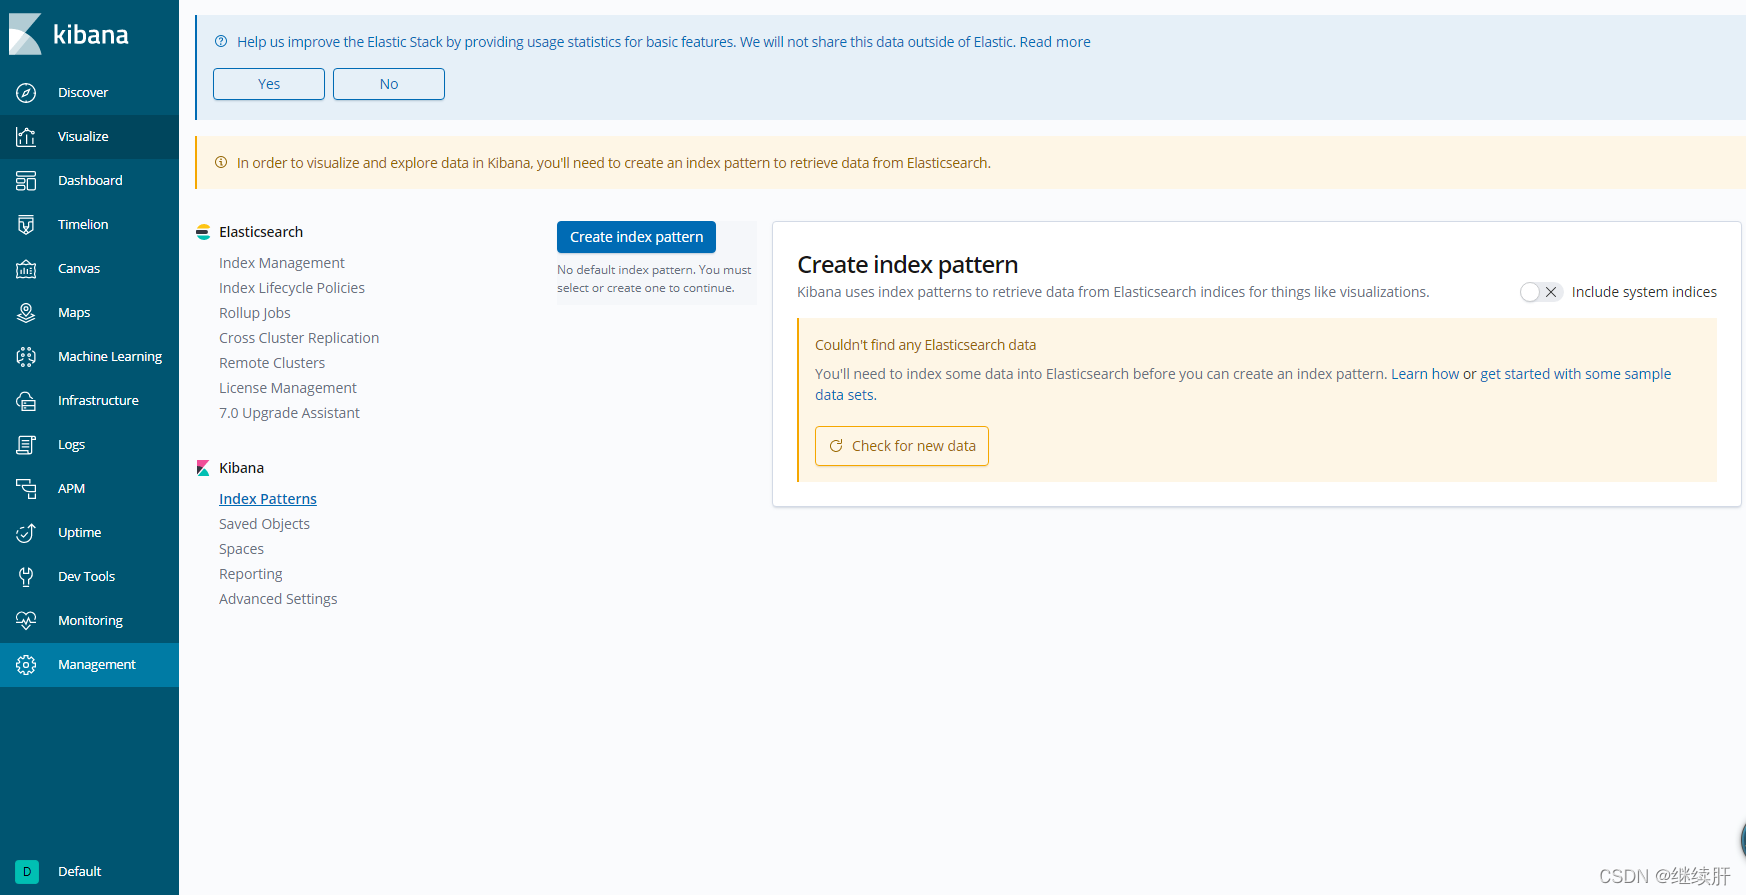The height and width of the screenshot is (895, 1746).
Task: Open Advanced Settings link
Action: coord(278,599)
